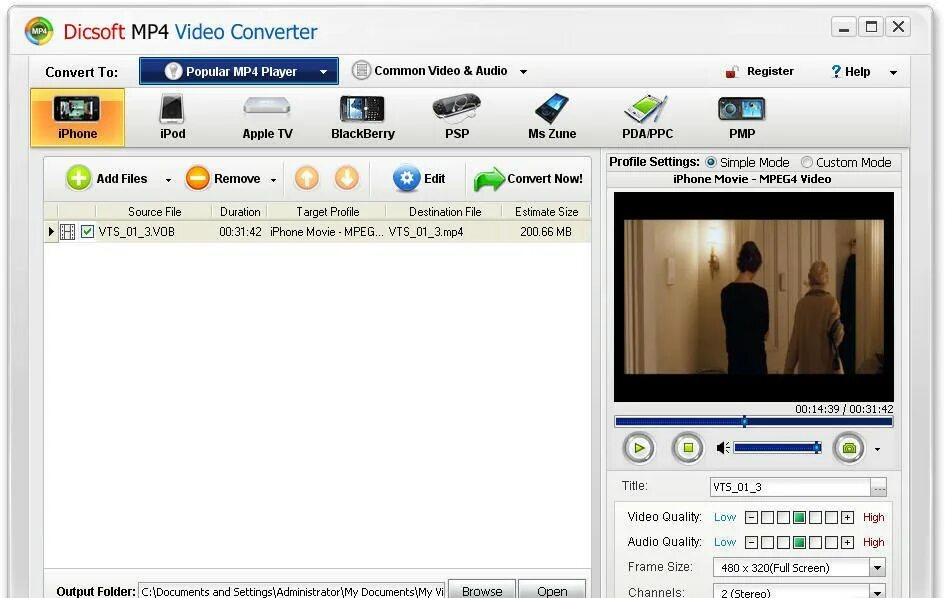Set Audio Quality to the green middle box
This screenshot has height=598, width=945.
pyautogui.click(x=799, y=542)
